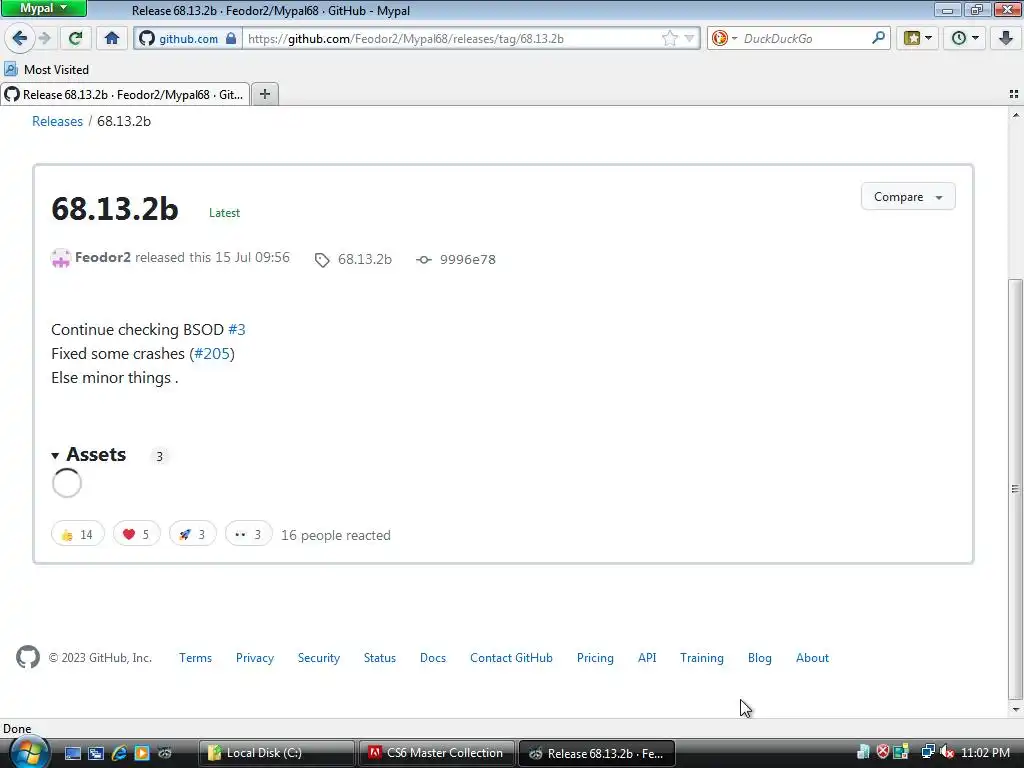This screenshot has width=1024, height=768.
Task: Launch Mypal raccoon icon in quick launch
Action: [165, 753]
